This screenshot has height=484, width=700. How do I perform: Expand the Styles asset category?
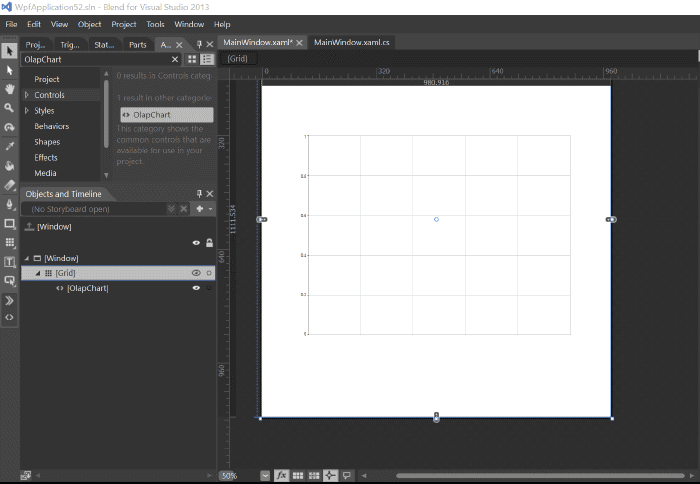click(27, 110)
